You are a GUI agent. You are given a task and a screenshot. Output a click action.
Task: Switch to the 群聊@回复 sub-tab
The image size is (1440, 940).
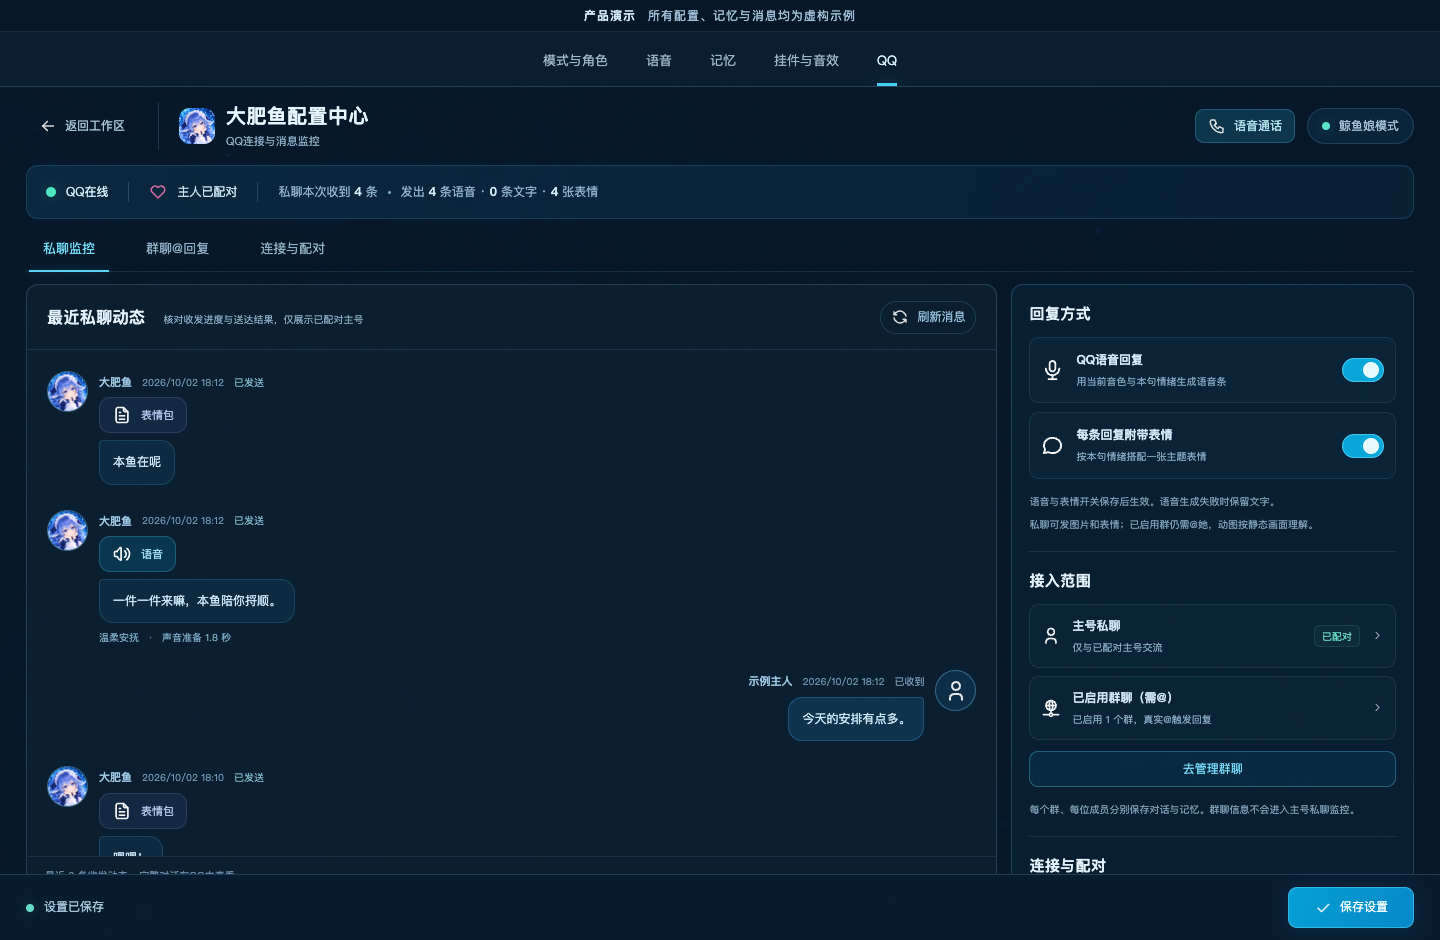[x=177, y=249]
